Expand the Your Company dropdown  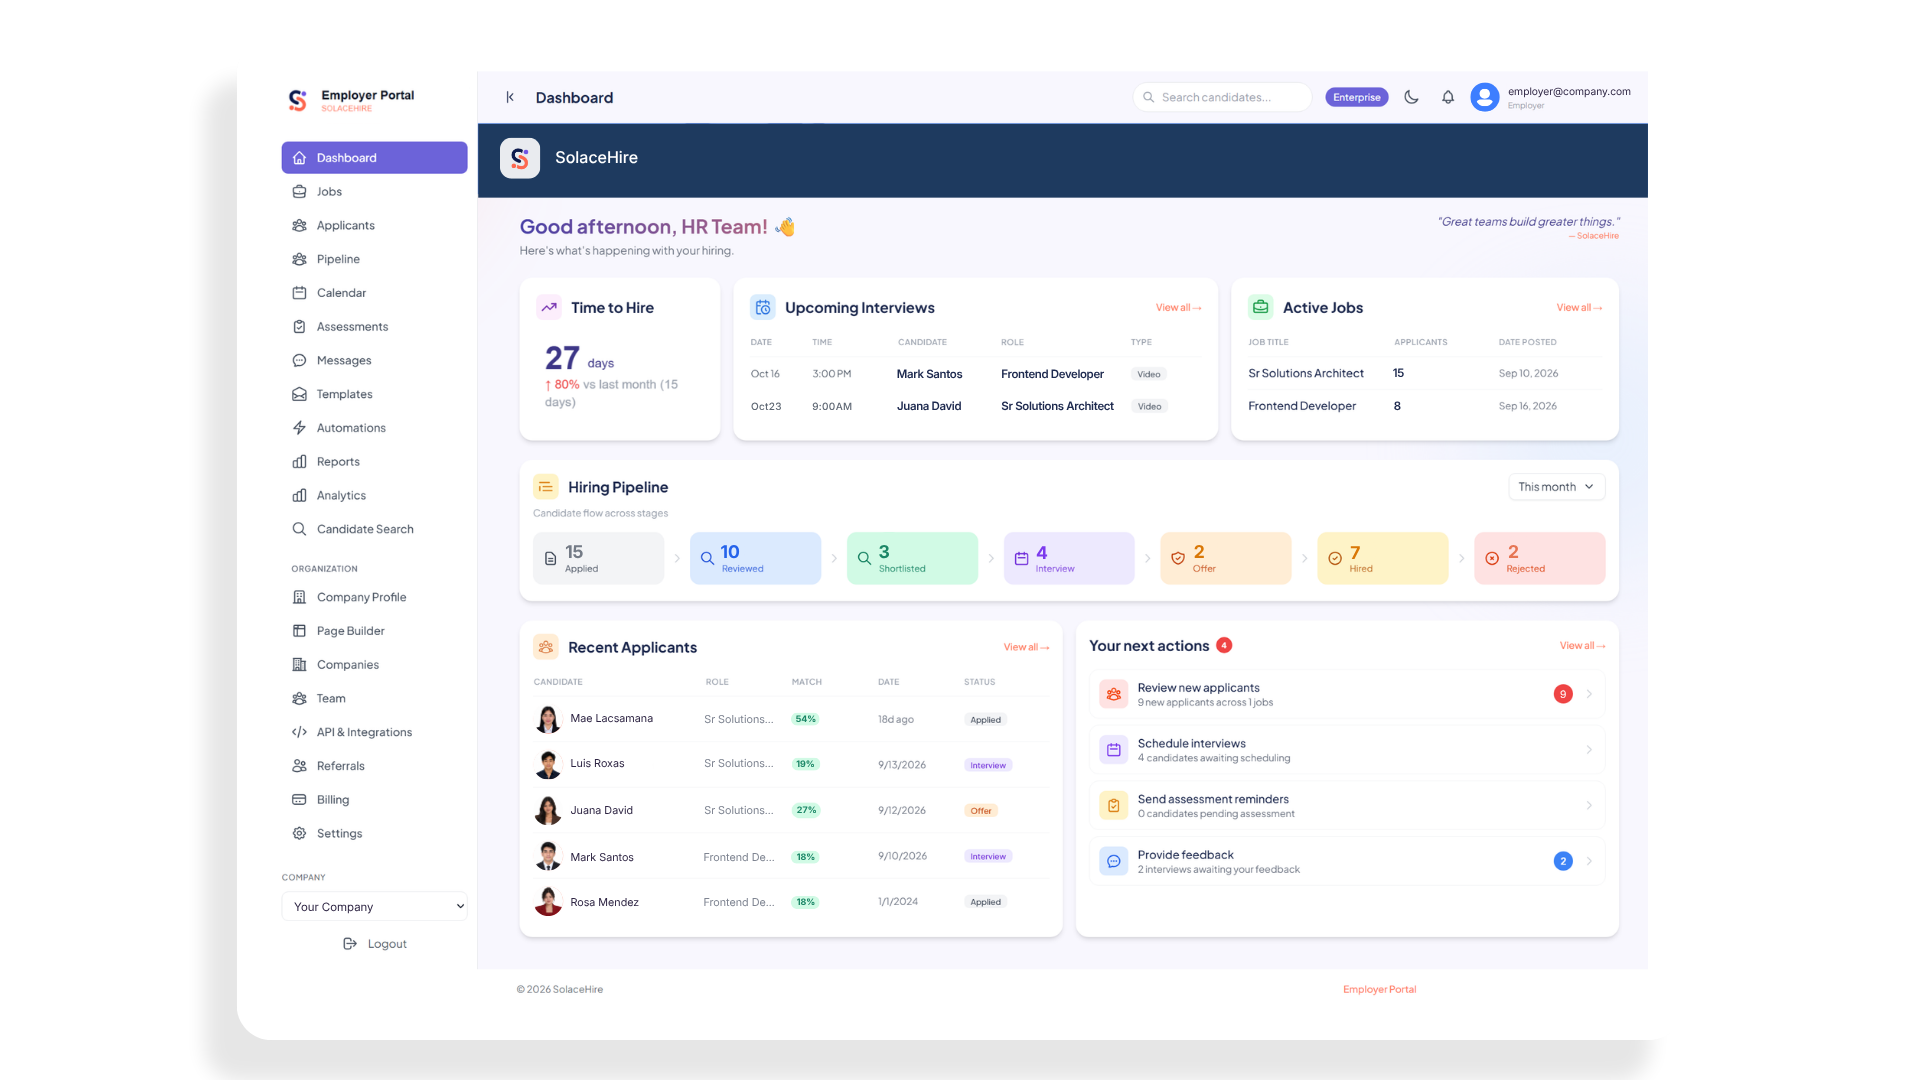coord(374,907)
